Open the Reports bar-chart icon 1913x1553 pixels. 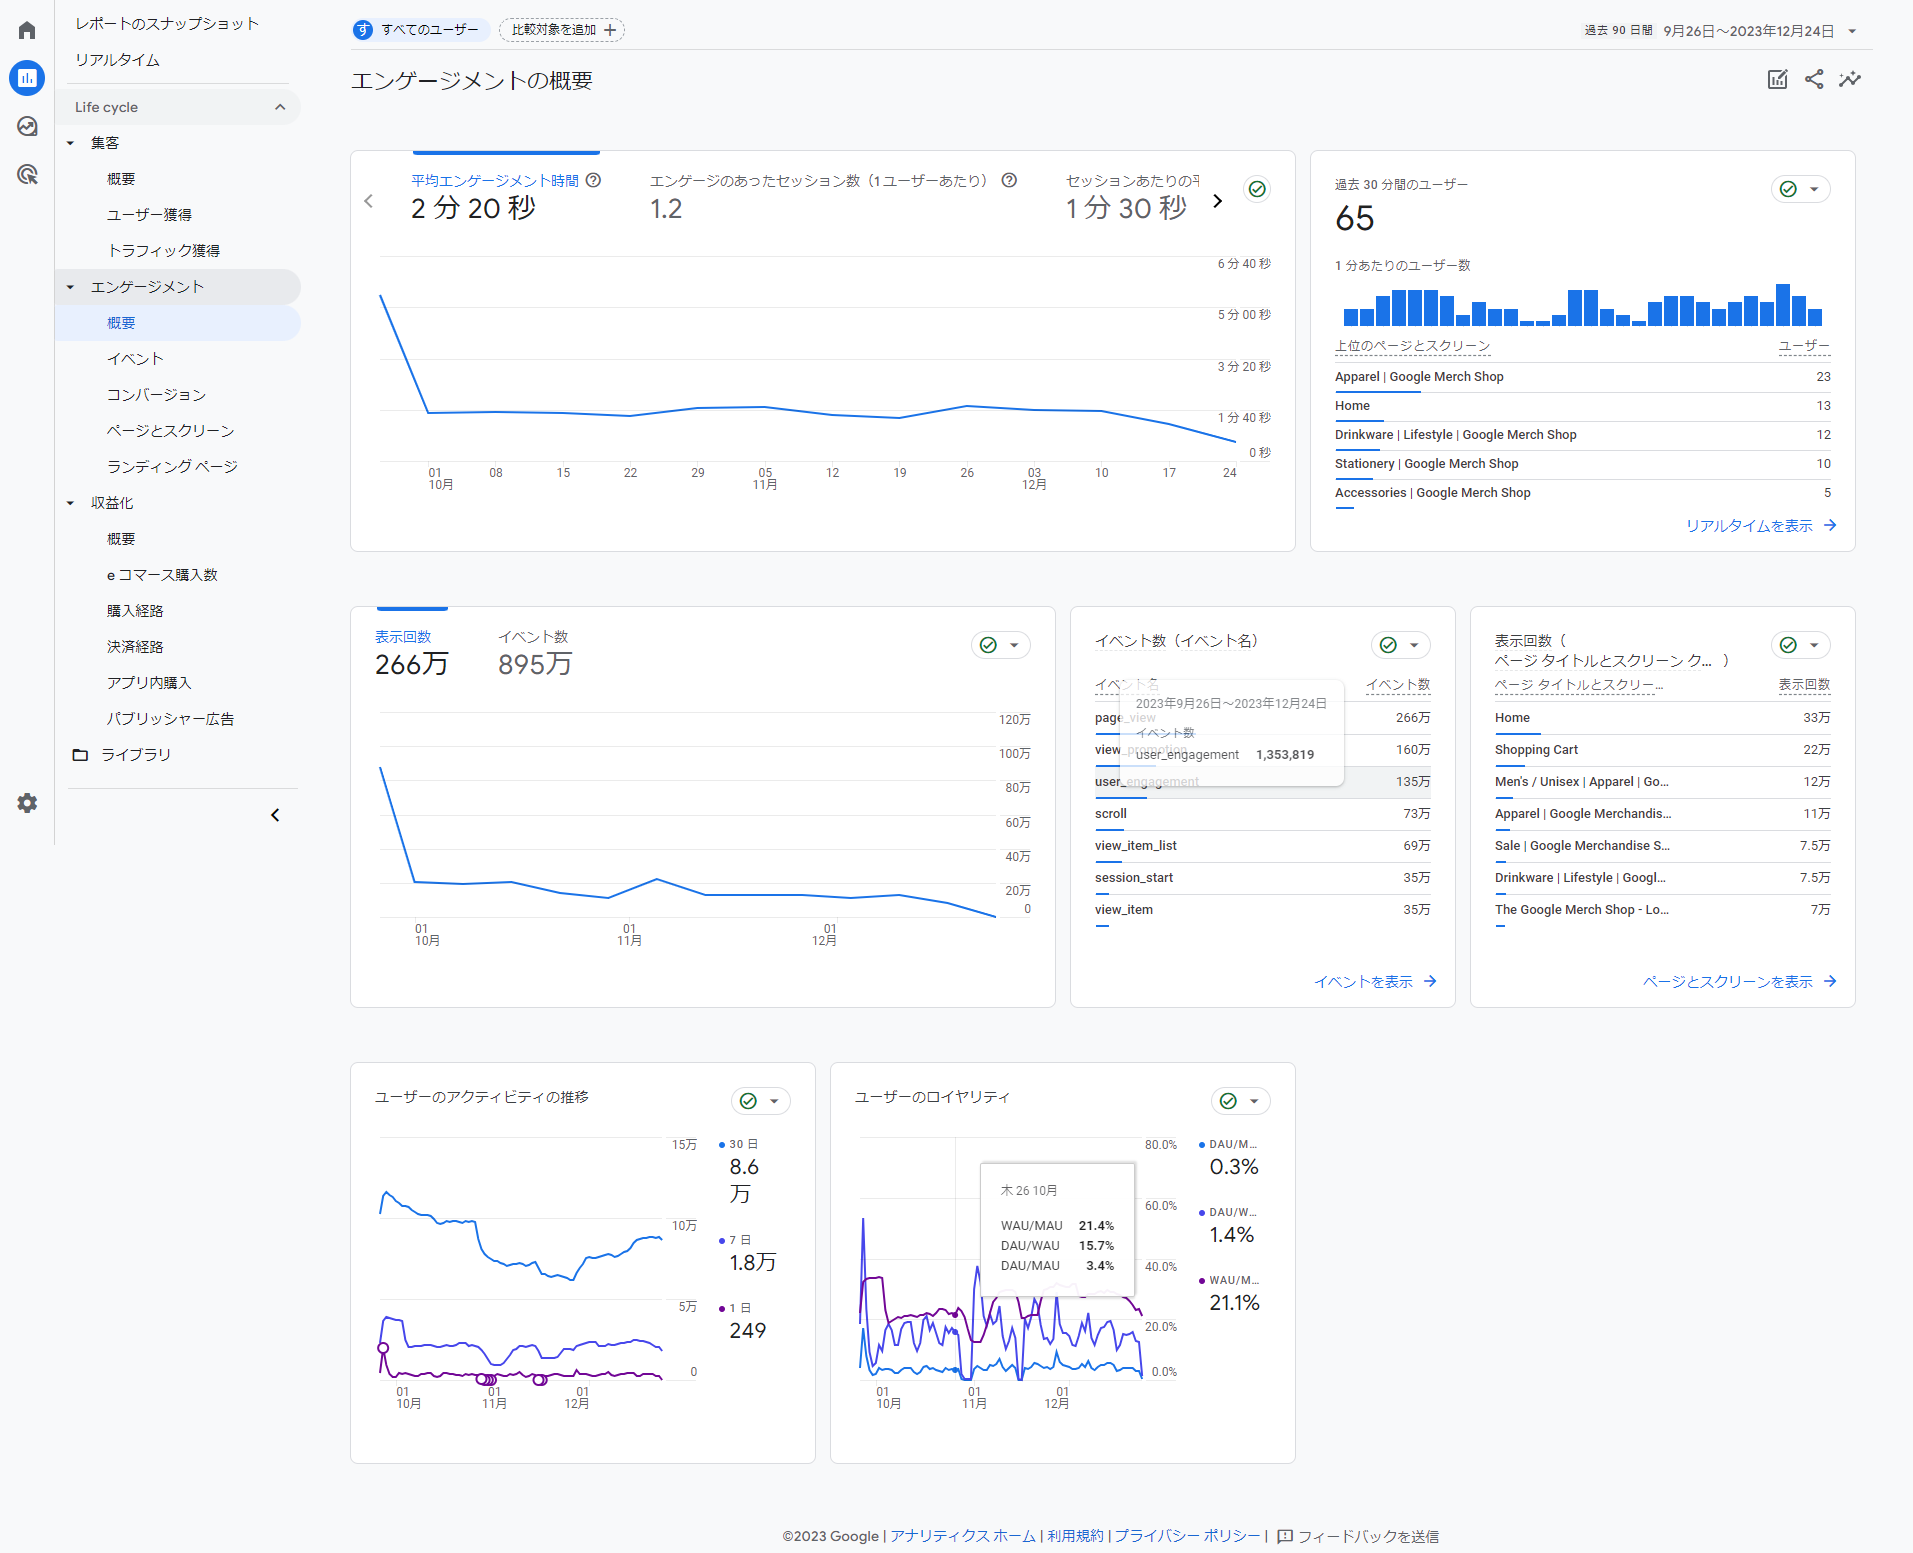[27, 78]
